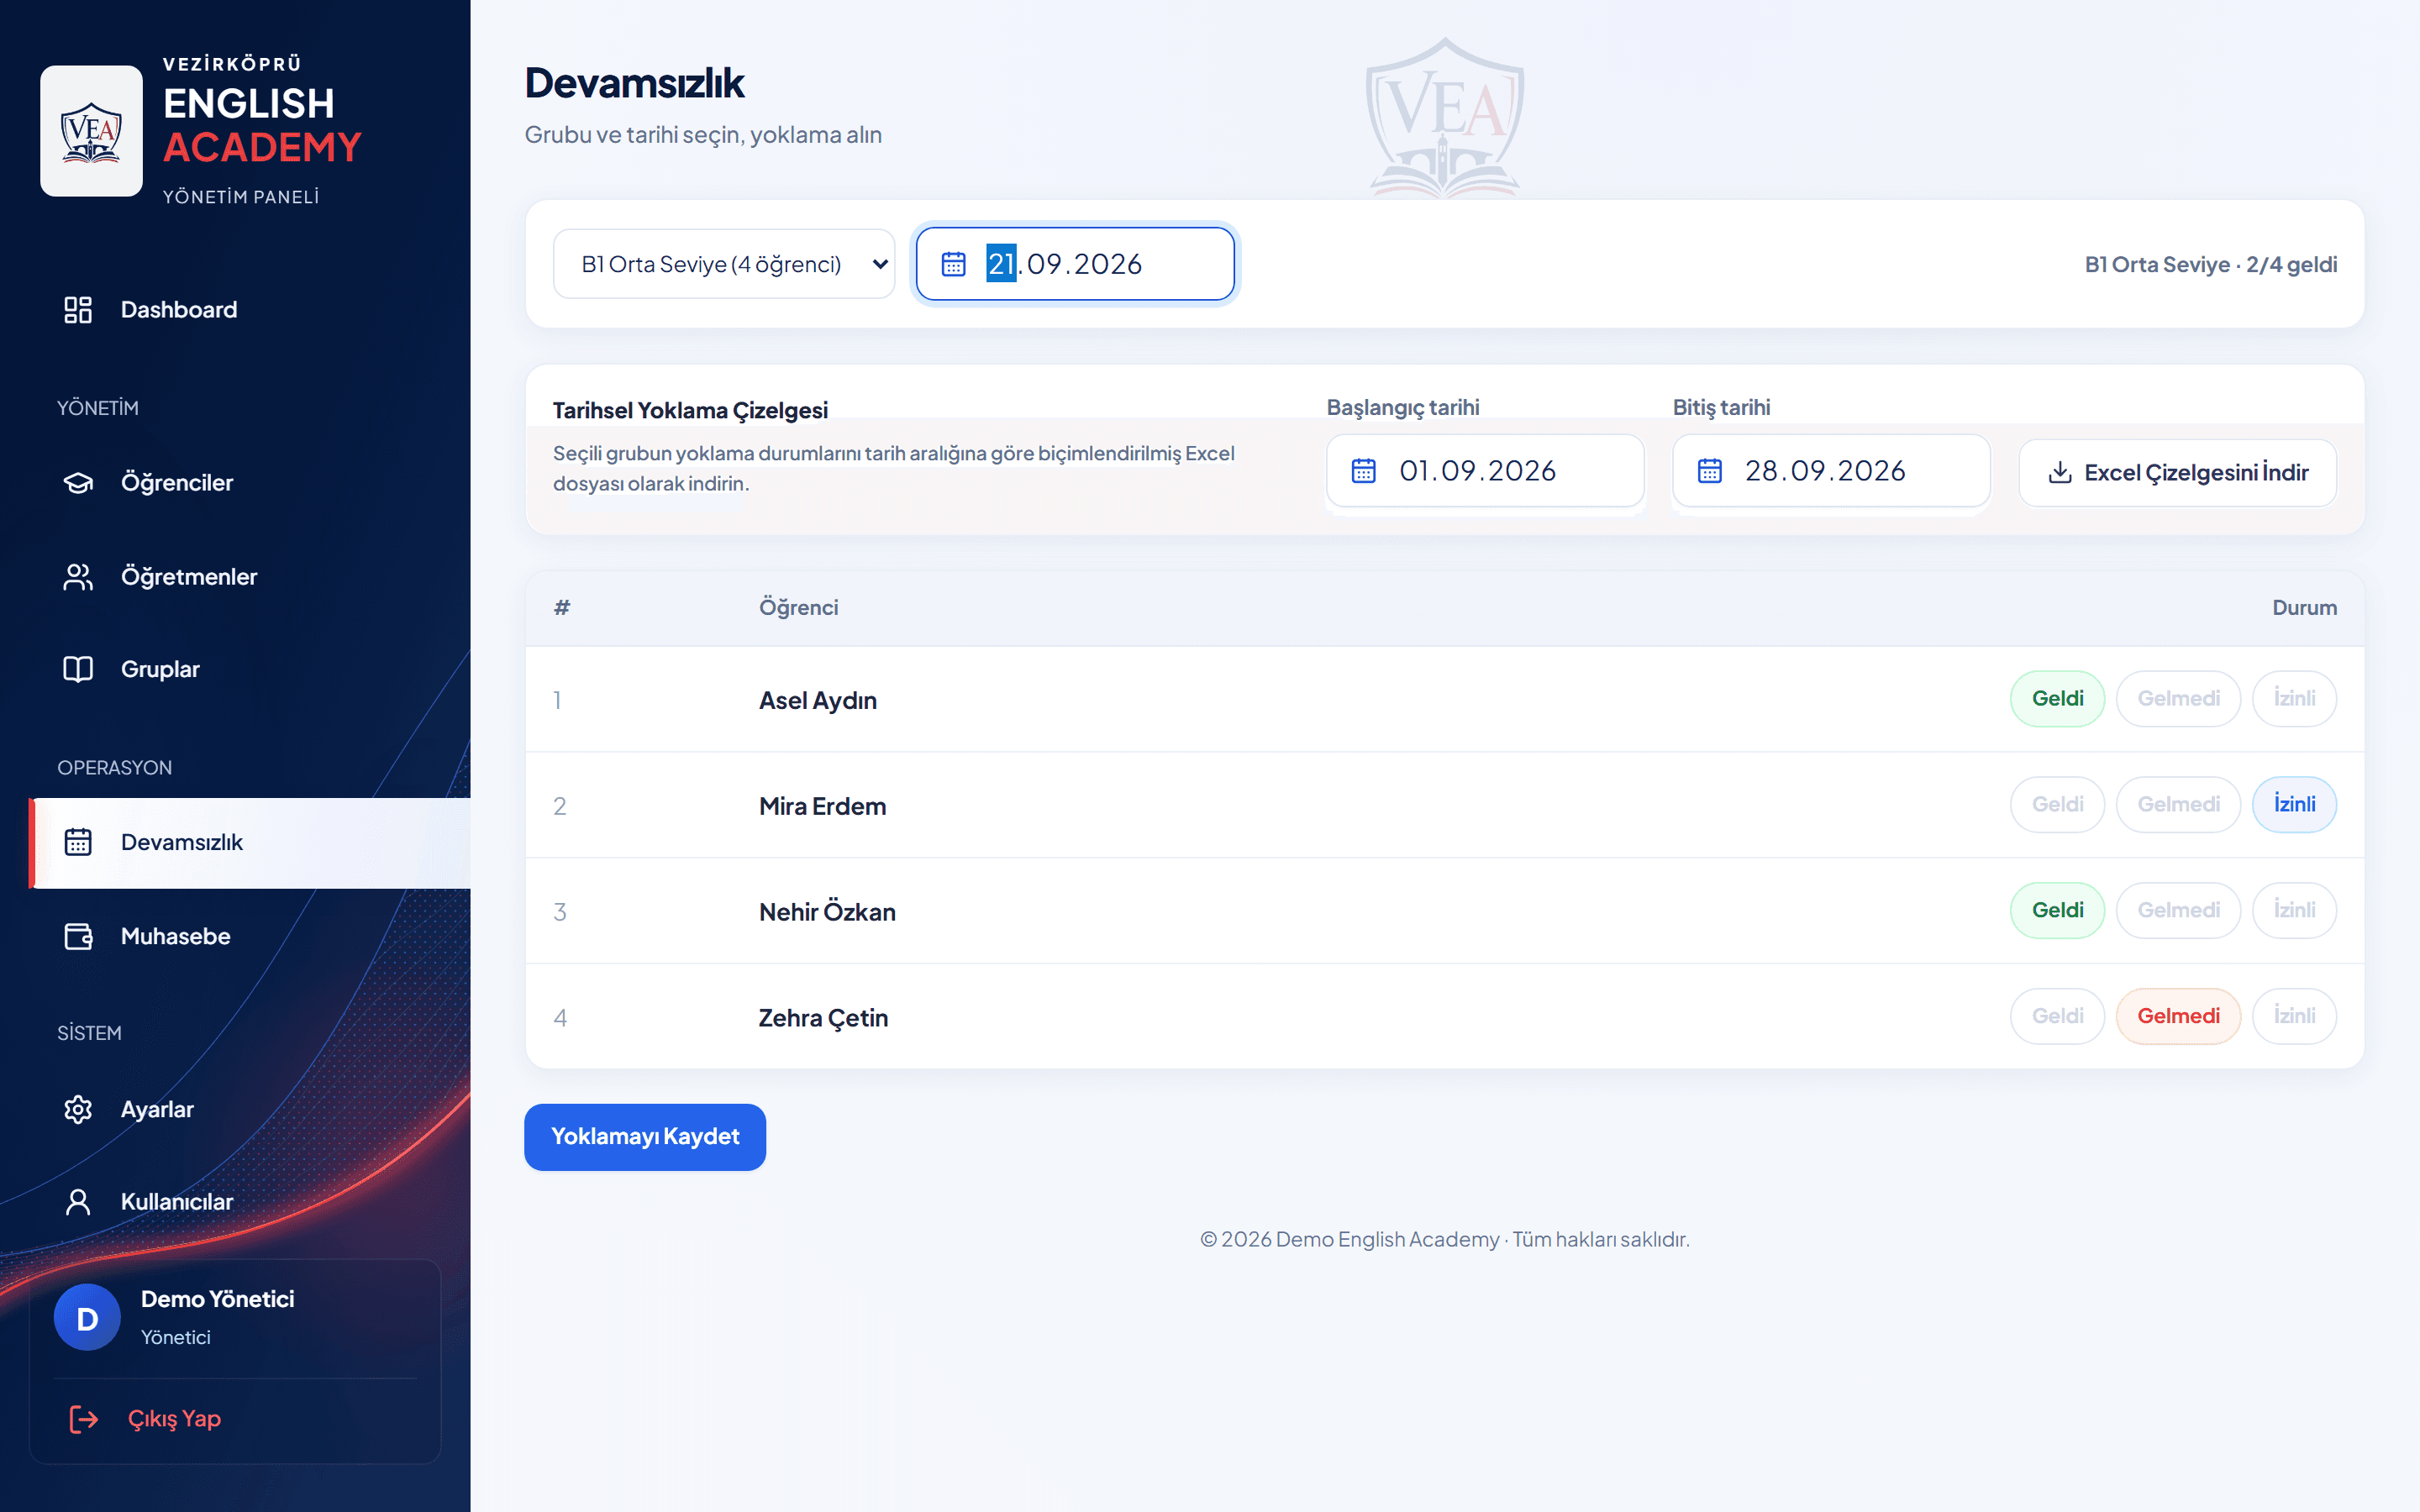
Task: Open Dashboard from the sidebar
Action: pos(250,310)
